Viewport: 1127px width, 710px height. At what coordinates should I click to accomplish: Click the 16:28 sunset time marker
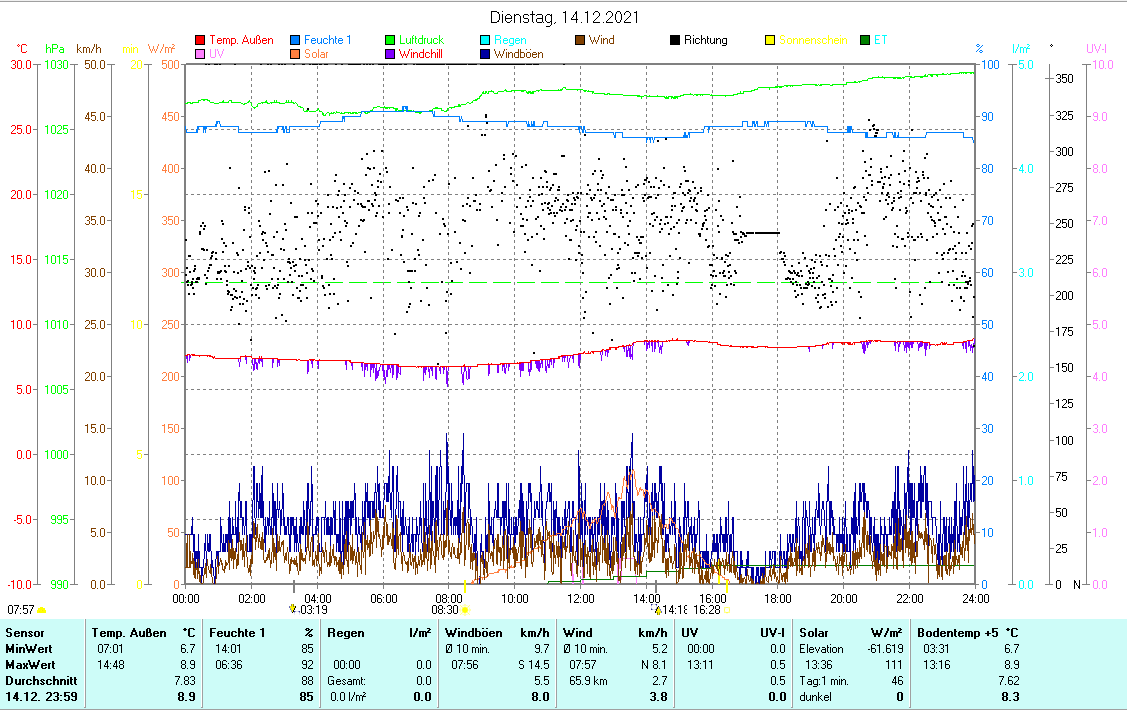707,609
